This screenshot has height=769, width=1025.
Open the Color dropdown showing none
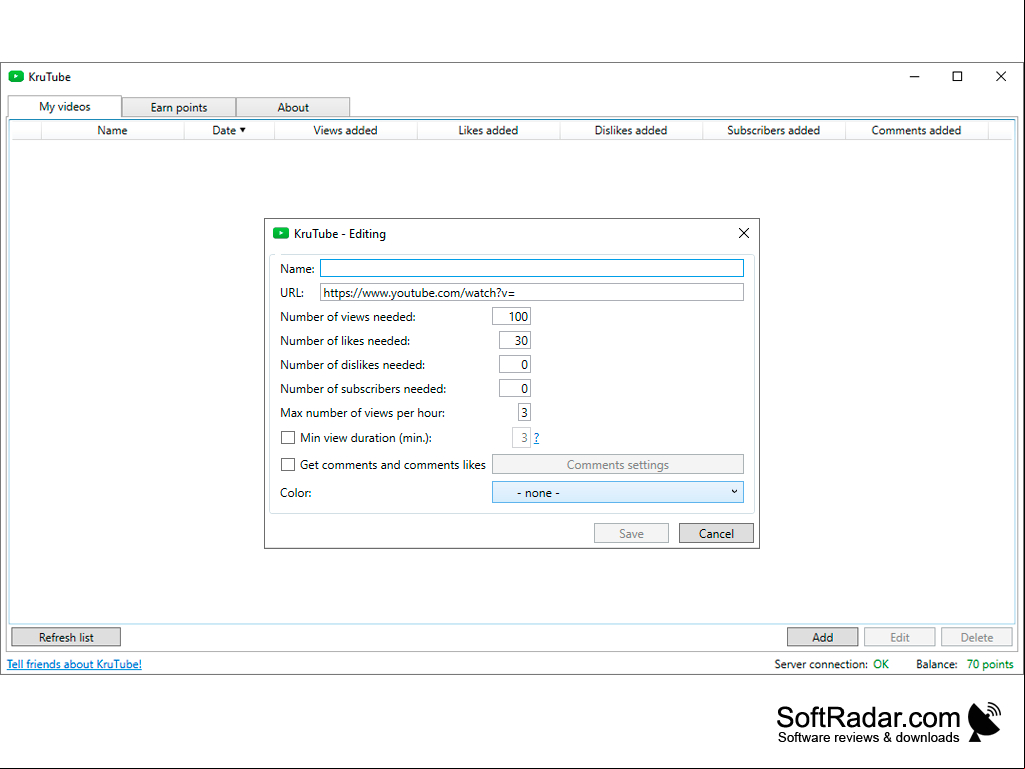618,492
